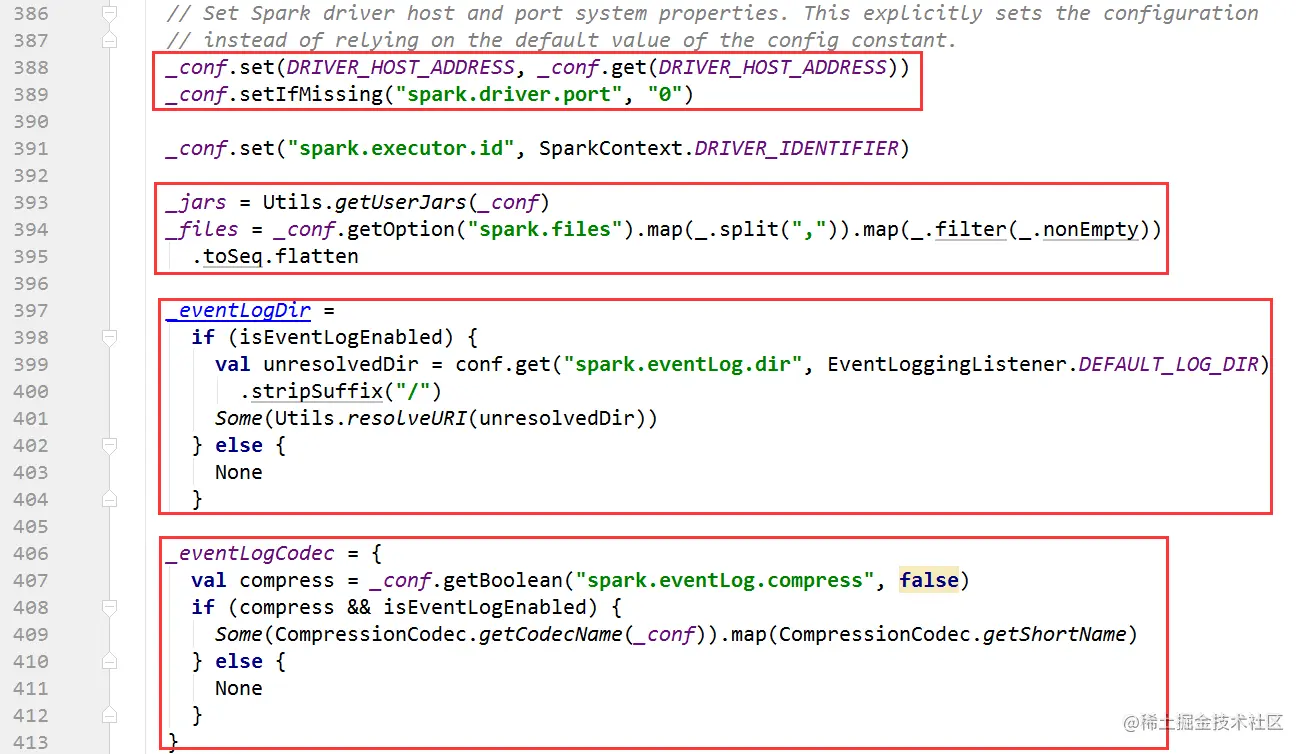This screenshot has width=1305, height=754.
Task: Click the _jars variable
Action: (x=195, y=203)
